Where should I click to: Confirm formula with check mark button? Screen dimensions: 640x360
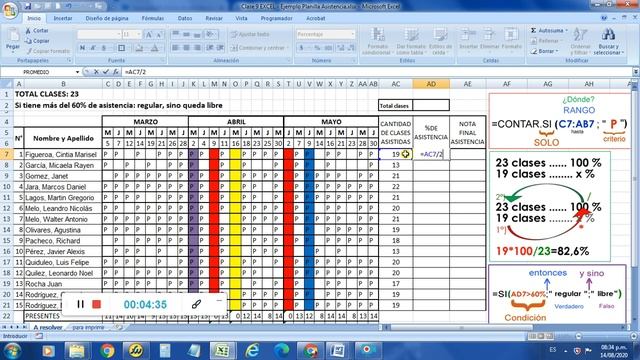(x=106, y=72)
